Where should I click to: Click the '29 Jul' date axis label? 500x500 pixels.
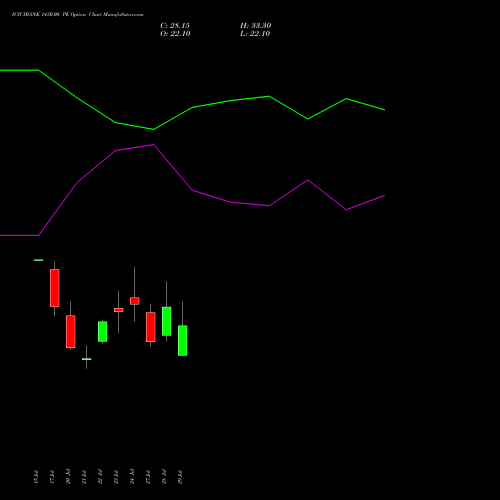[x=180, y=477]
